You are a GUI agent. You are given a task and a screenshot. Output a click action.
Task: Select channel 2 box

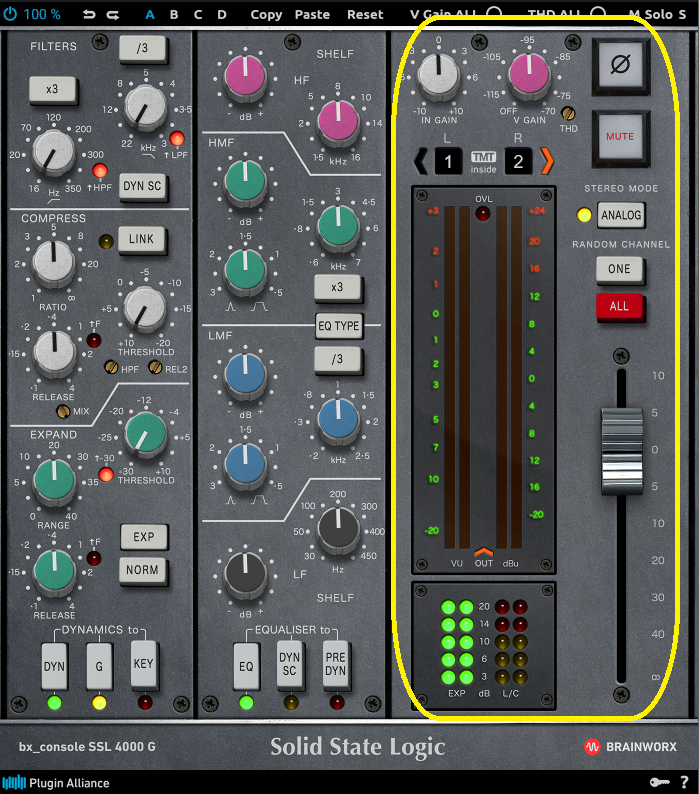[518, 162]
